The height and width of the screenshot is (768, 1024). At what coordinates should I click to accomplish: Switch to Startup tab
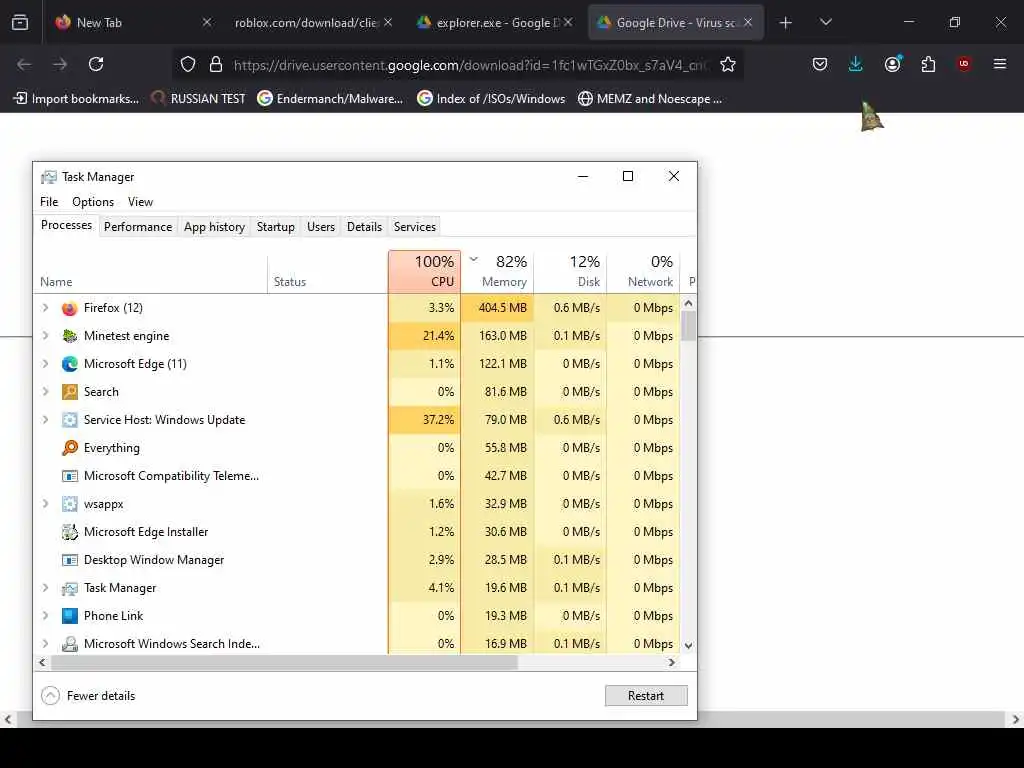coord(276,227)
